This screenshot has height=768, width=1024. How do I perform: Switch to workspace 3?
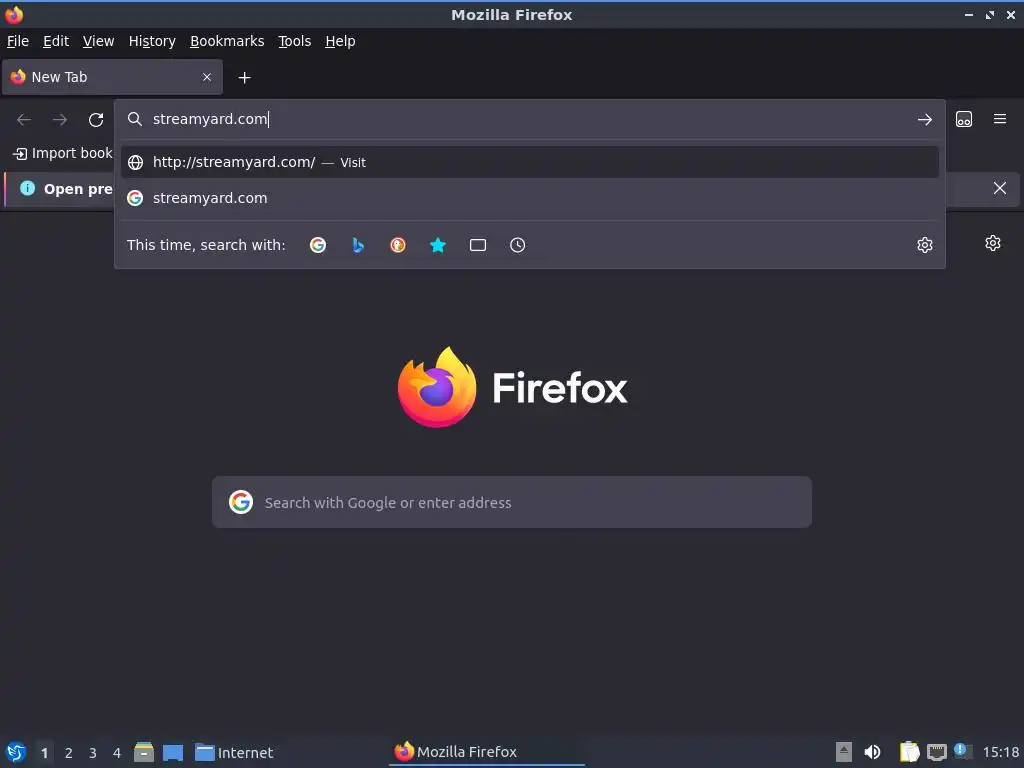tap(93, 753)
